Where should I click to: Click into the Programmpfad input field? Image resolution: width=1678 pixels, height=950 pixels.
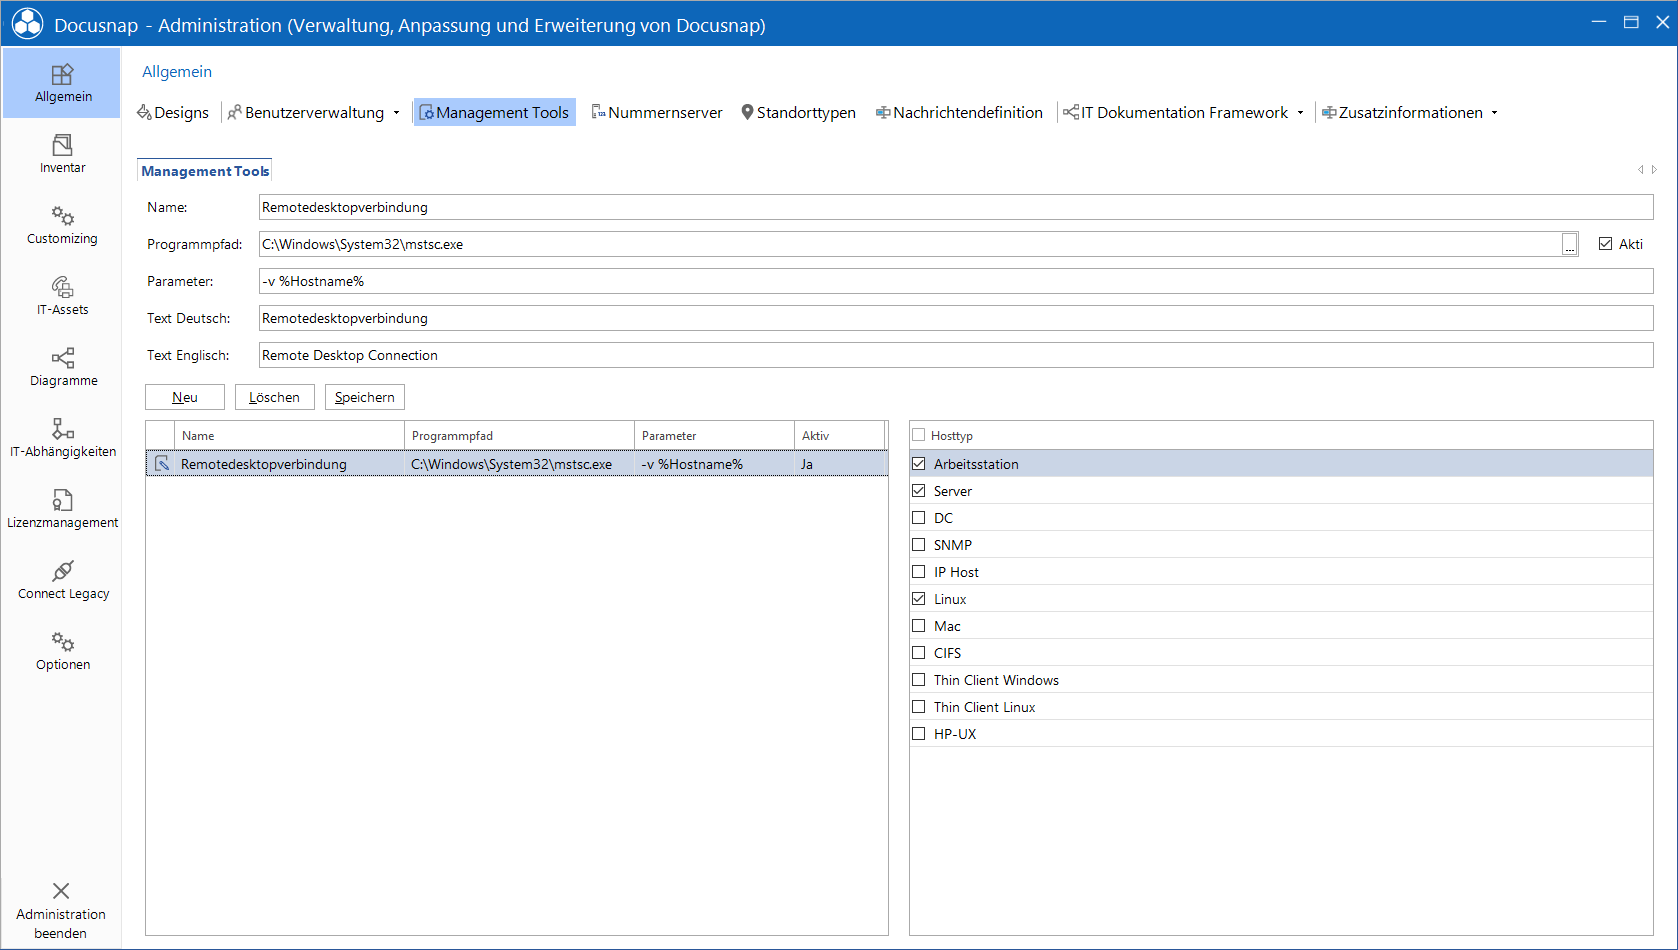click(910, 244)
